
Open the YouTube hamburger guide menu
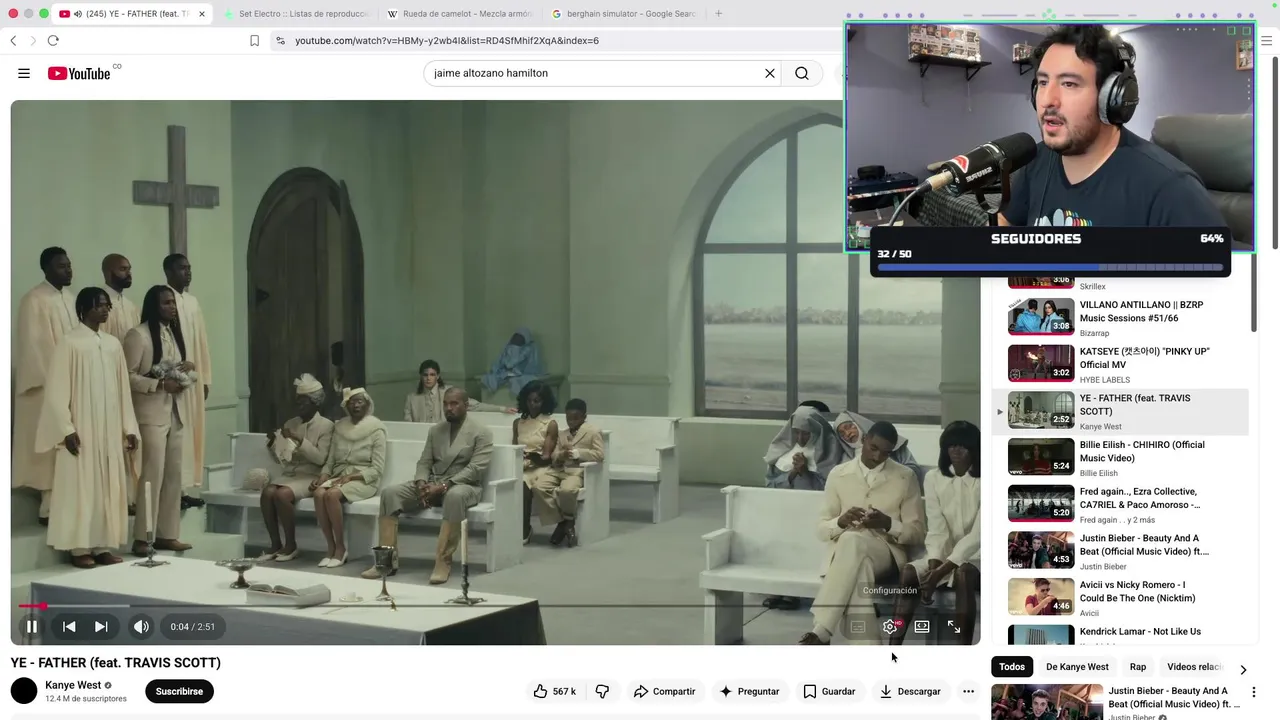point(24,73)
